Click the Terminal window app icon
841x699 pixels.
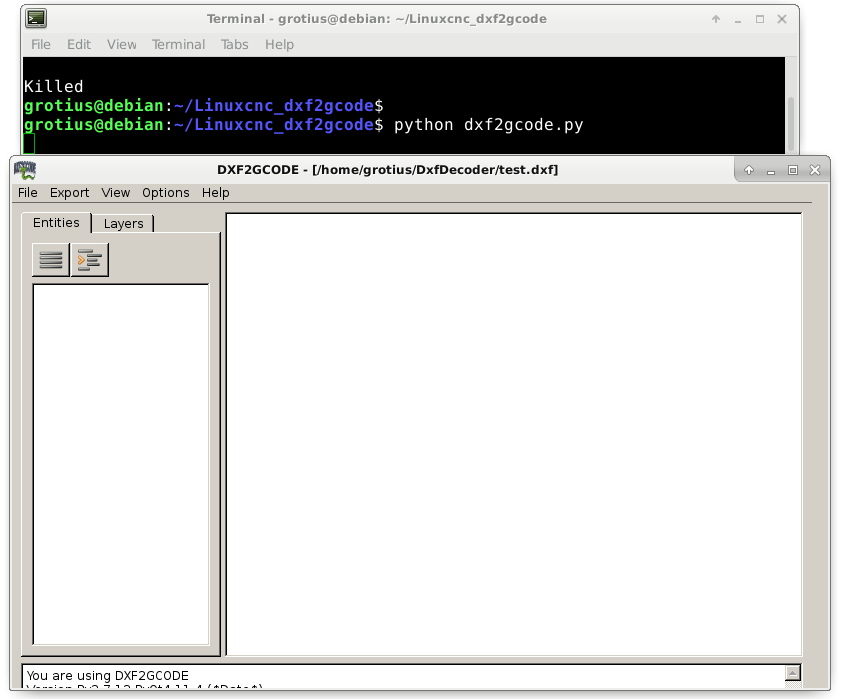pyautogui.click(x=36, y=19)
